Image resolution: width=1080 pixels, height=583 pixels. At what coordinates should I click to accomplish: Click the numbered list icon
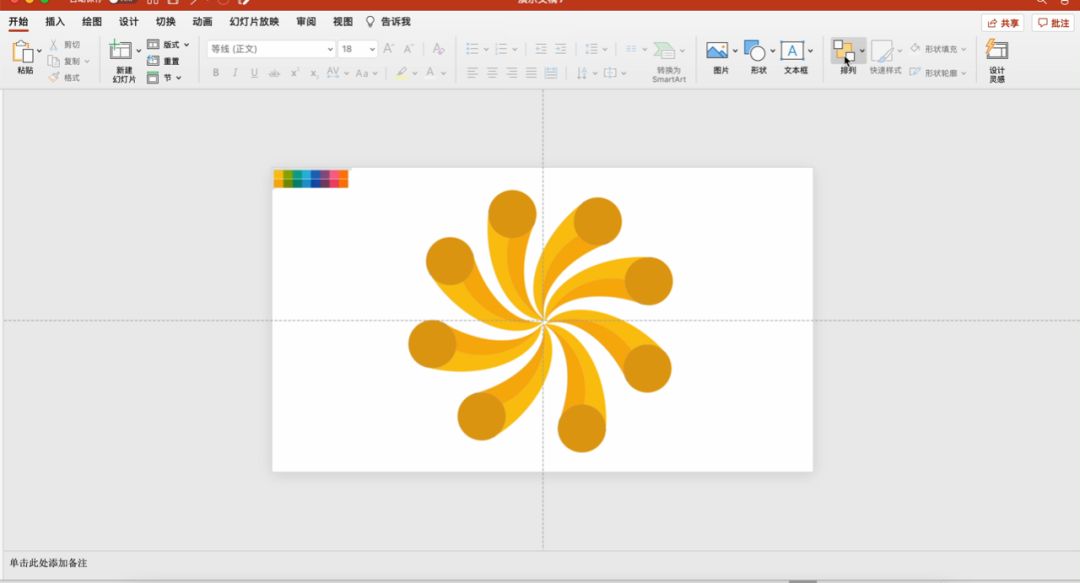click(x=501, y=49)
